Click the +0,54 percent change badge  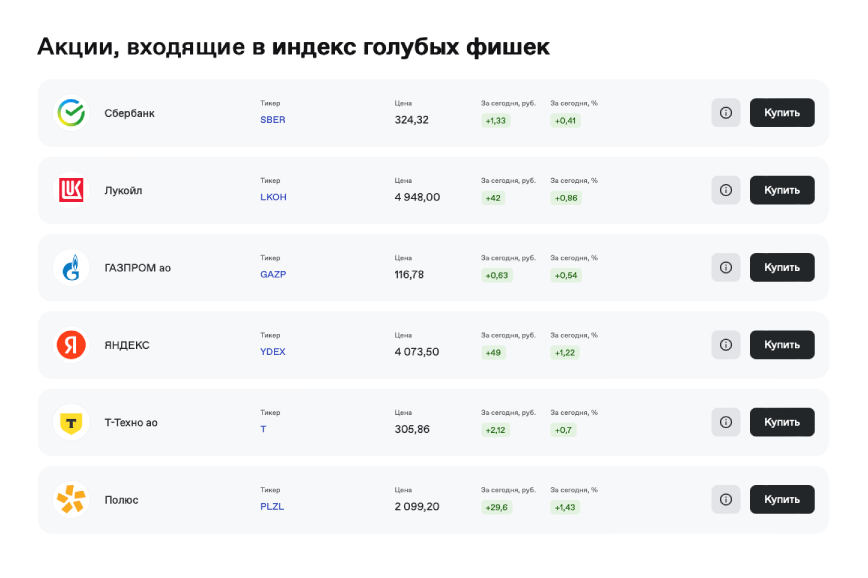tap(566, 275)
